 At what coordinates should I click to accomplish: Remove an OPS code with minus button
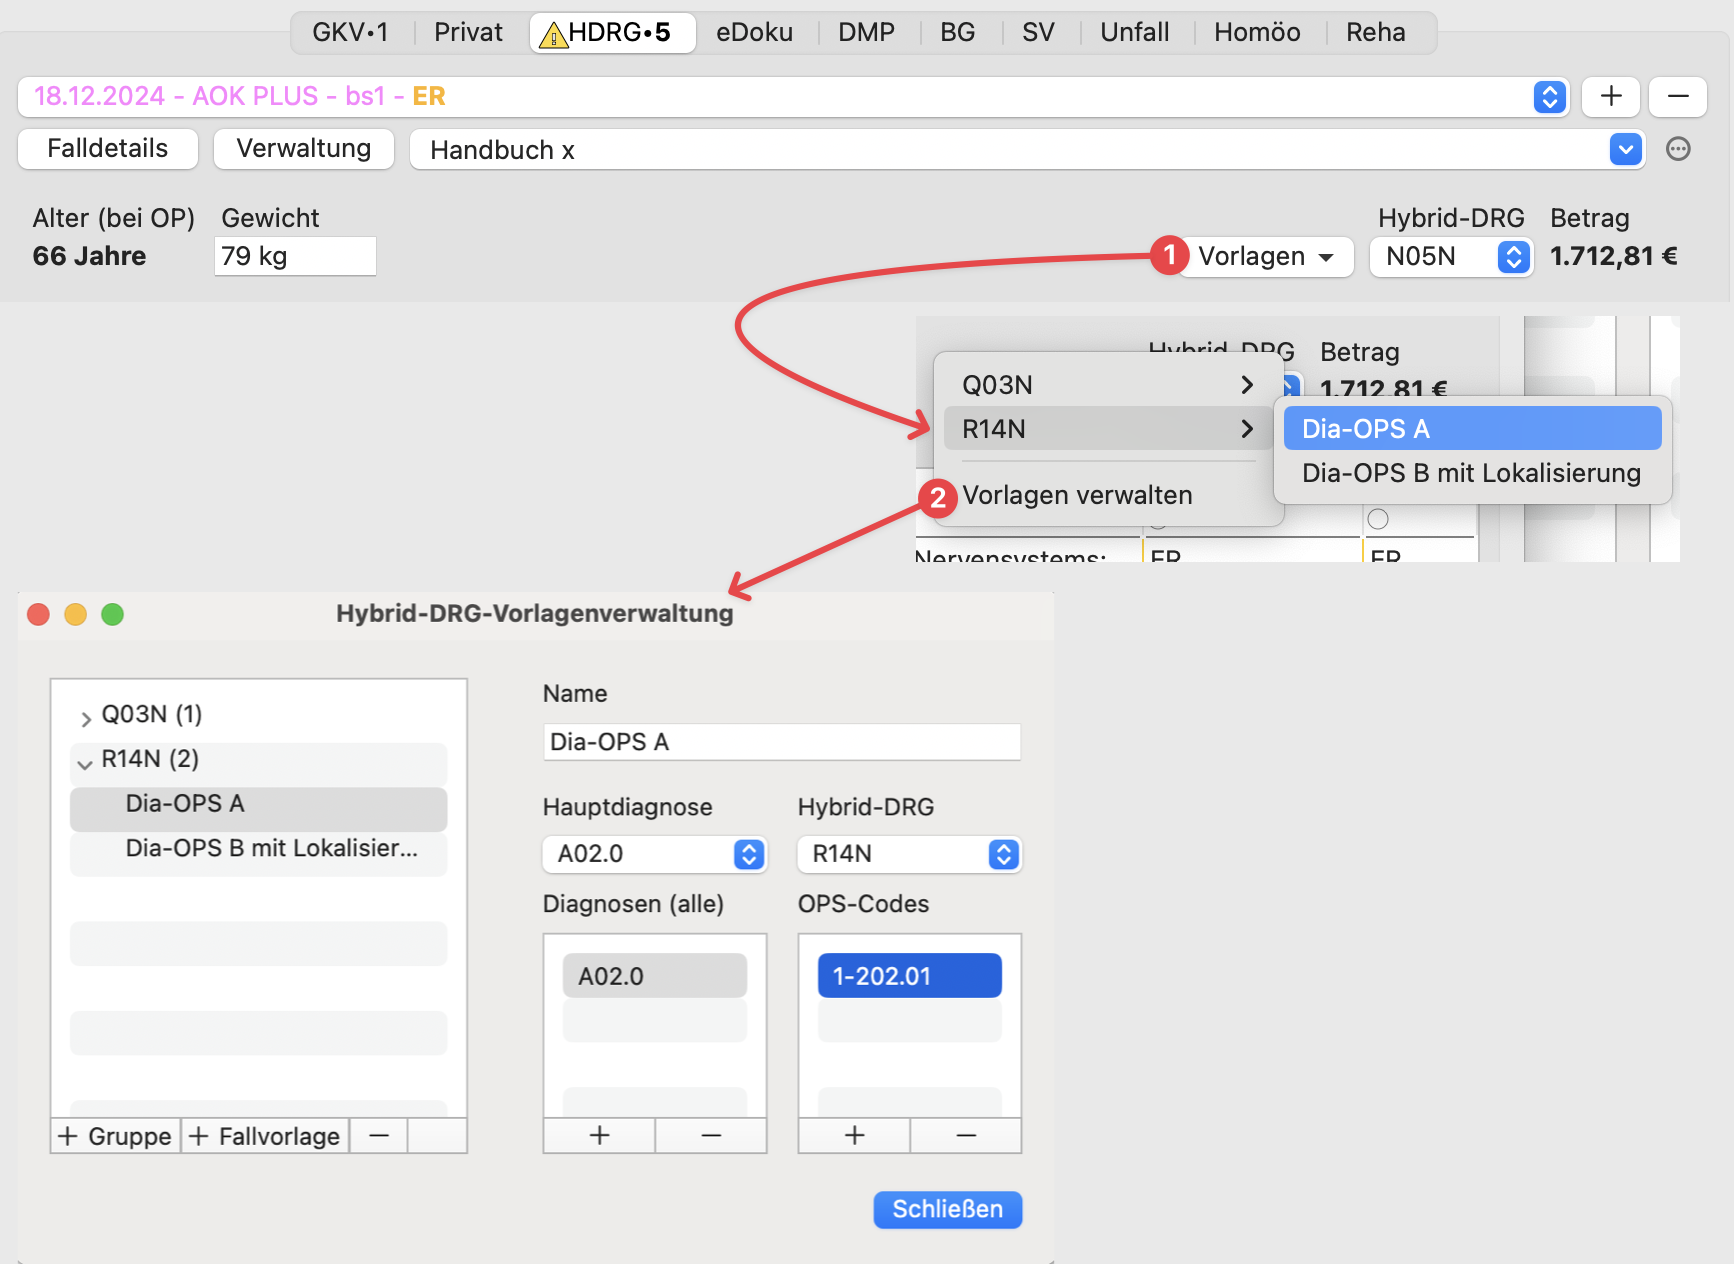point(966,1135)
